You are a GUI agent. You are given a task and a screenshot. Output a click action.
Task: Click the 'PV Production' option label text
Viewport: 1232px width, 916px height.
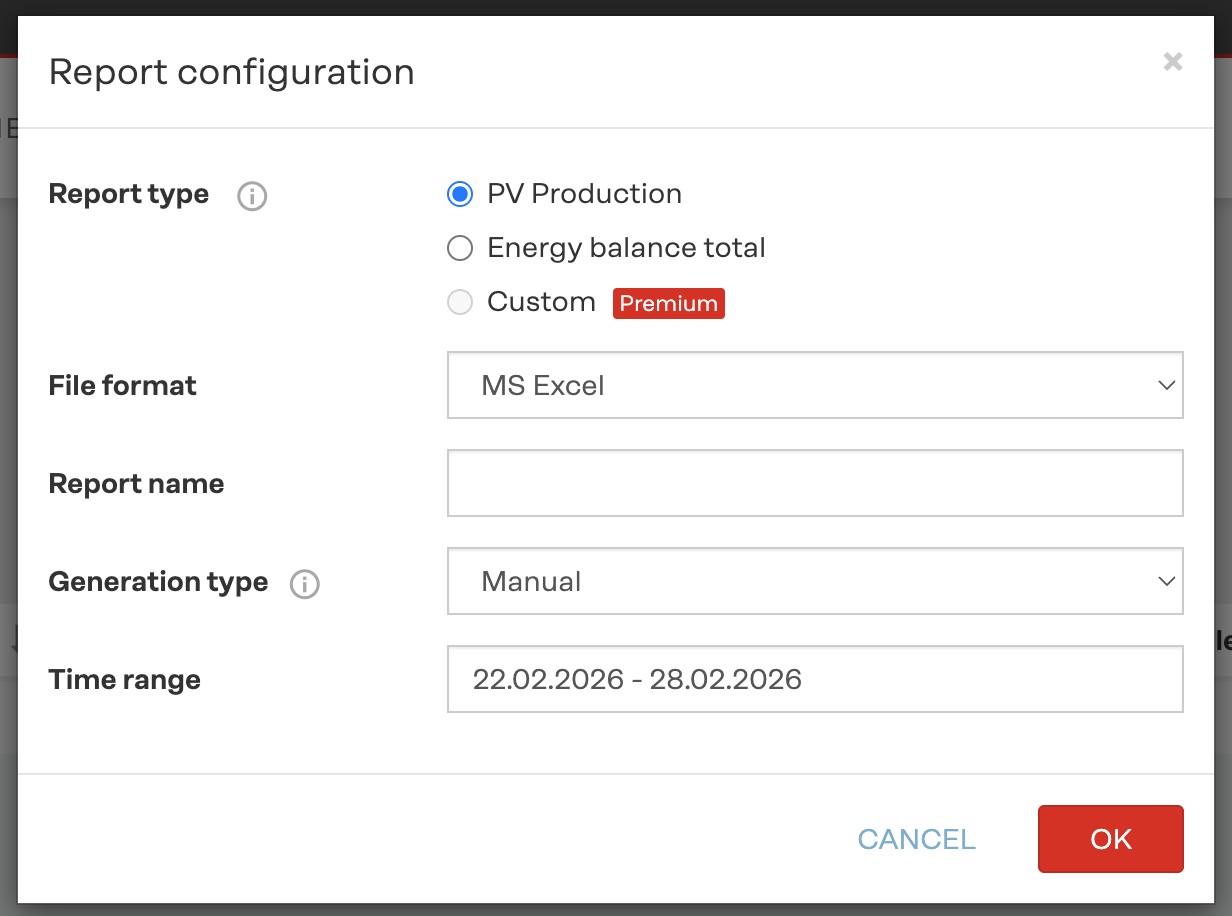pos(584,194)
